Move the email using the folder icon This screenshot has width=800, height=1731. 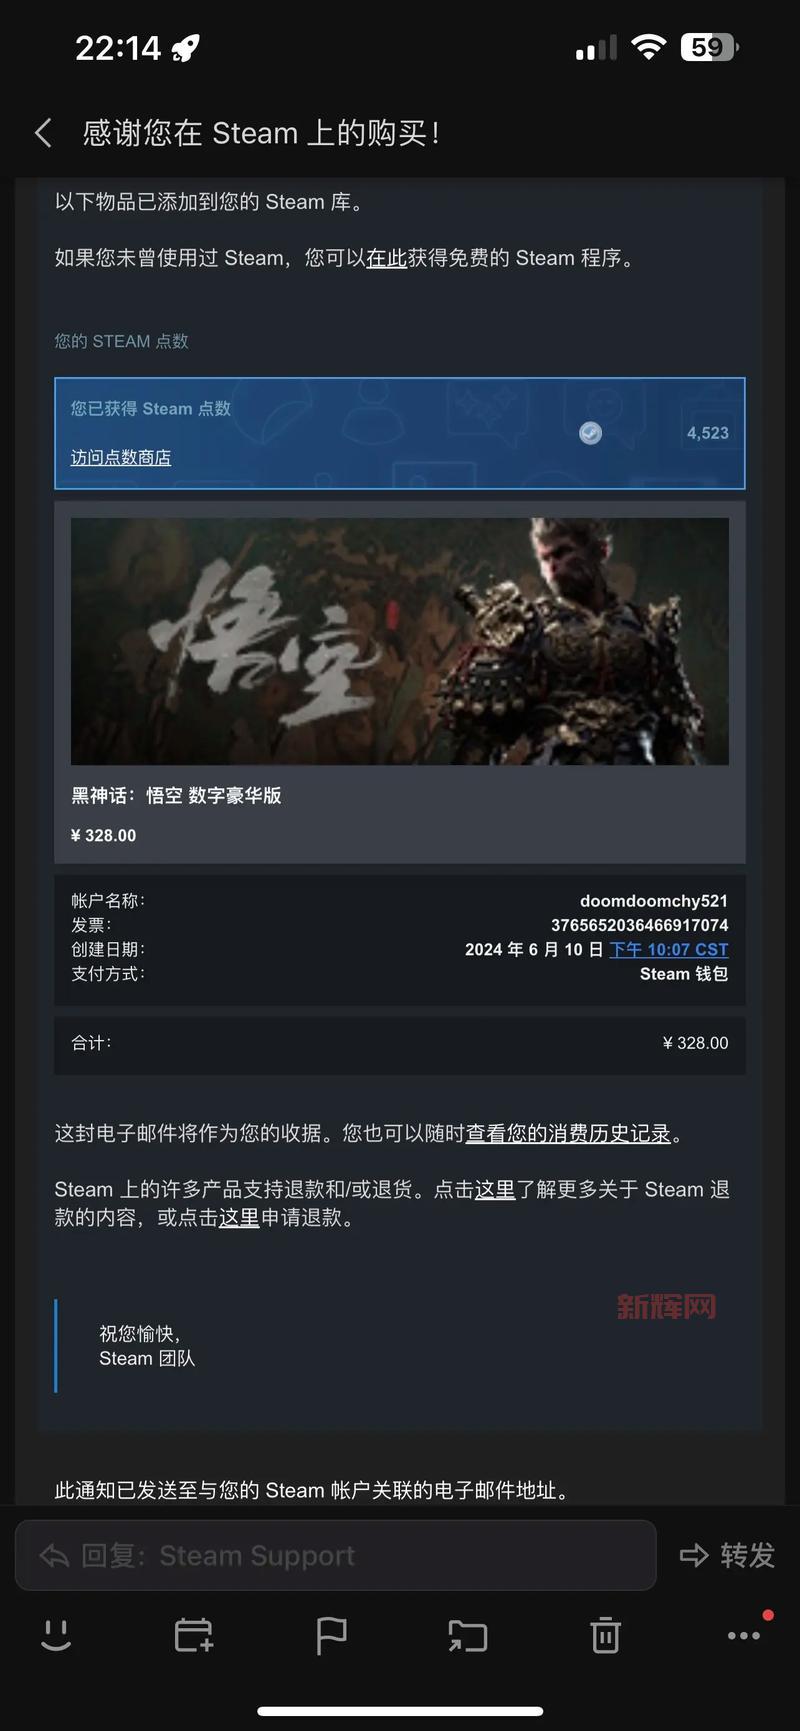point(468,1636)
